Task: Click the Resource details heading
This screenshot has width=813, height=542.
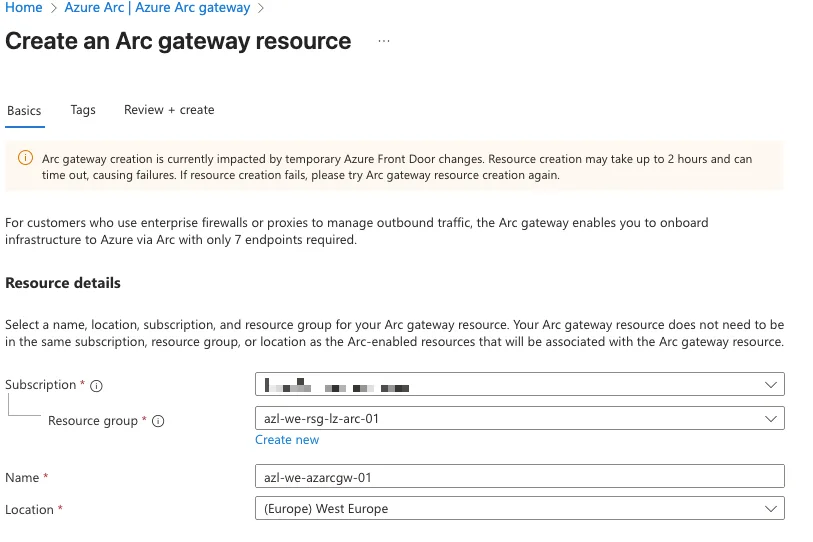Action: tap(63, 283)
